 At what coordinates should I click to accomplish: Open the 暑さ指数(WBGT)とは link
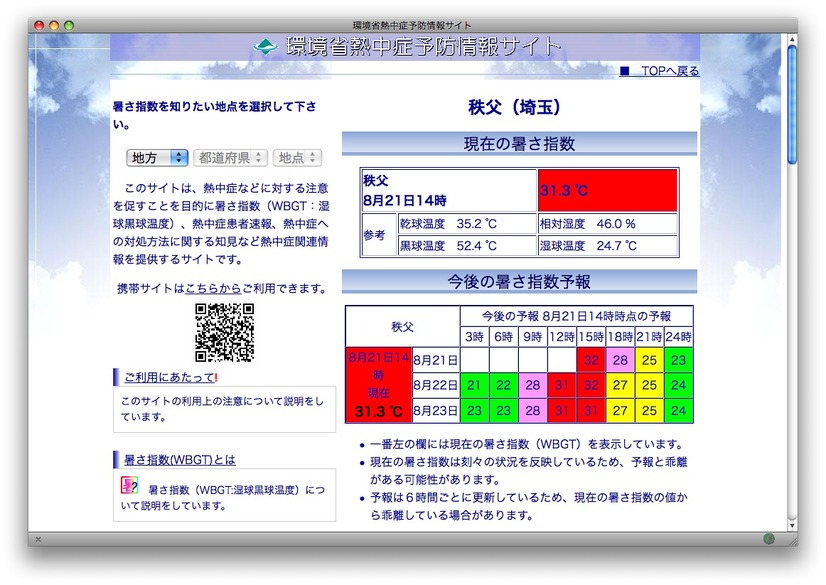180,460
